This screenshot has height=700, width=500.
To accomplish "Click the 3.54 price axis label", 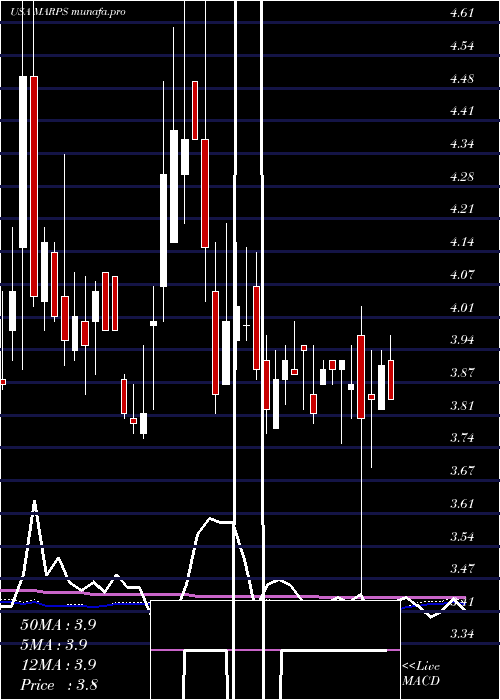I will tap(462, 536).
